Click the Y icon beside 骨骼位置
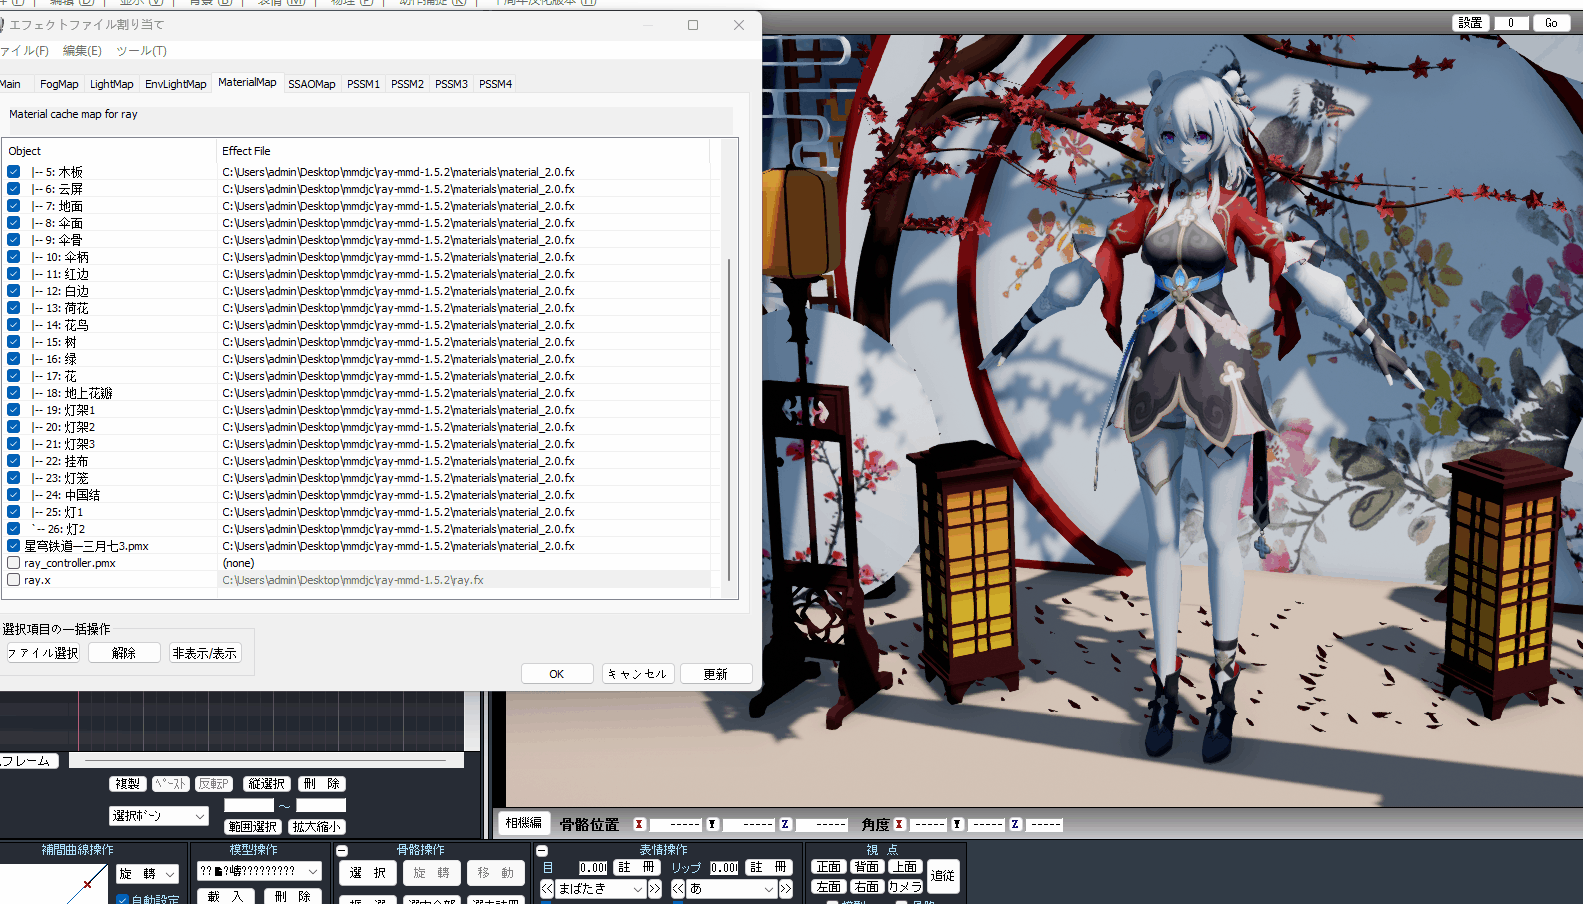The height and width of the screenshot is (904, 1583). 712,825
